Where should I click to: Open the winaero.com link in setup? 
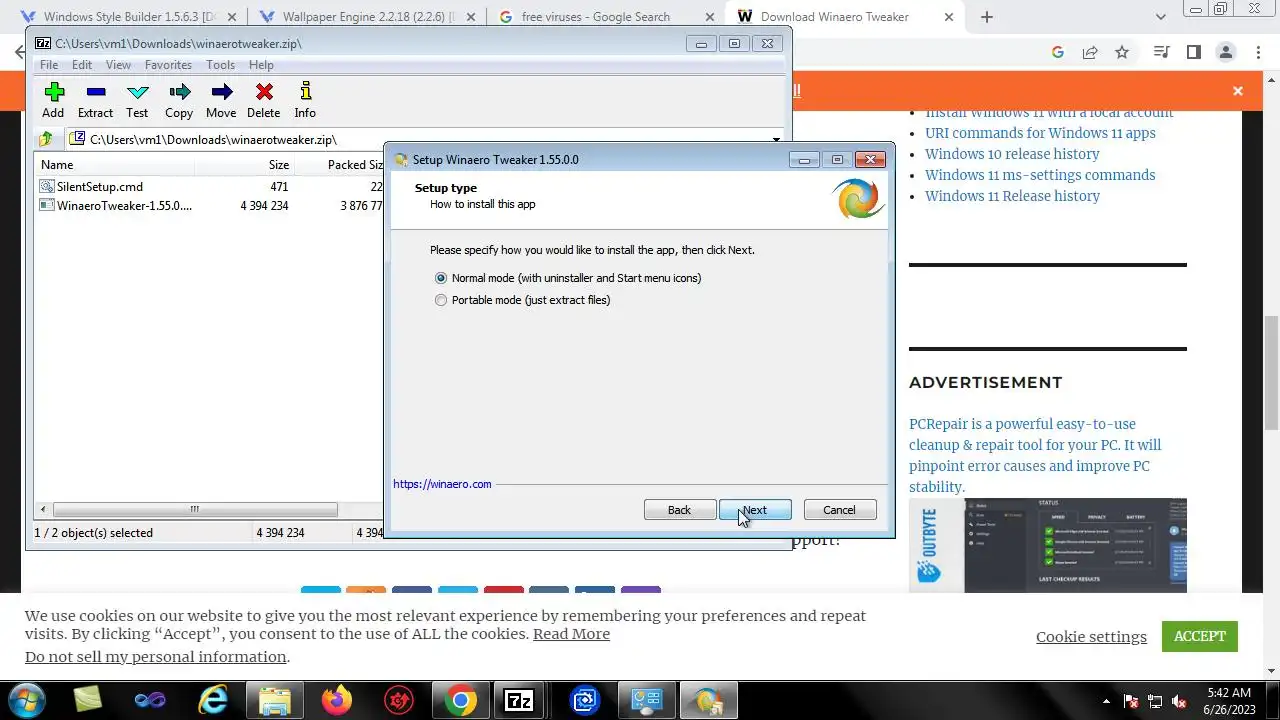click(x=442, y=484)
